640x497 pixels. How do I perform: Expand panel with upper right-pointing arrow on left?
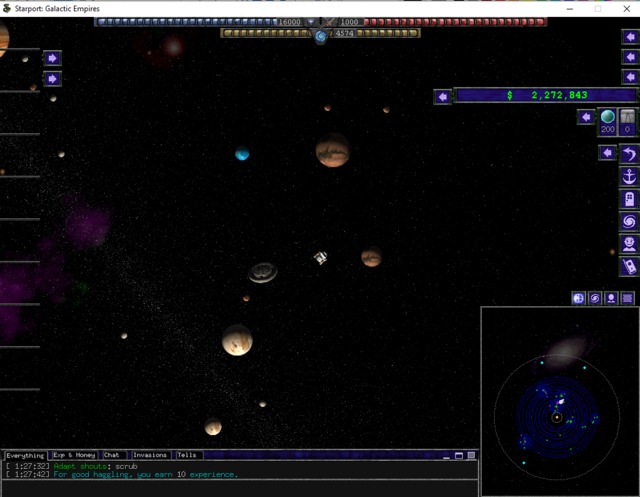(52, 58)
